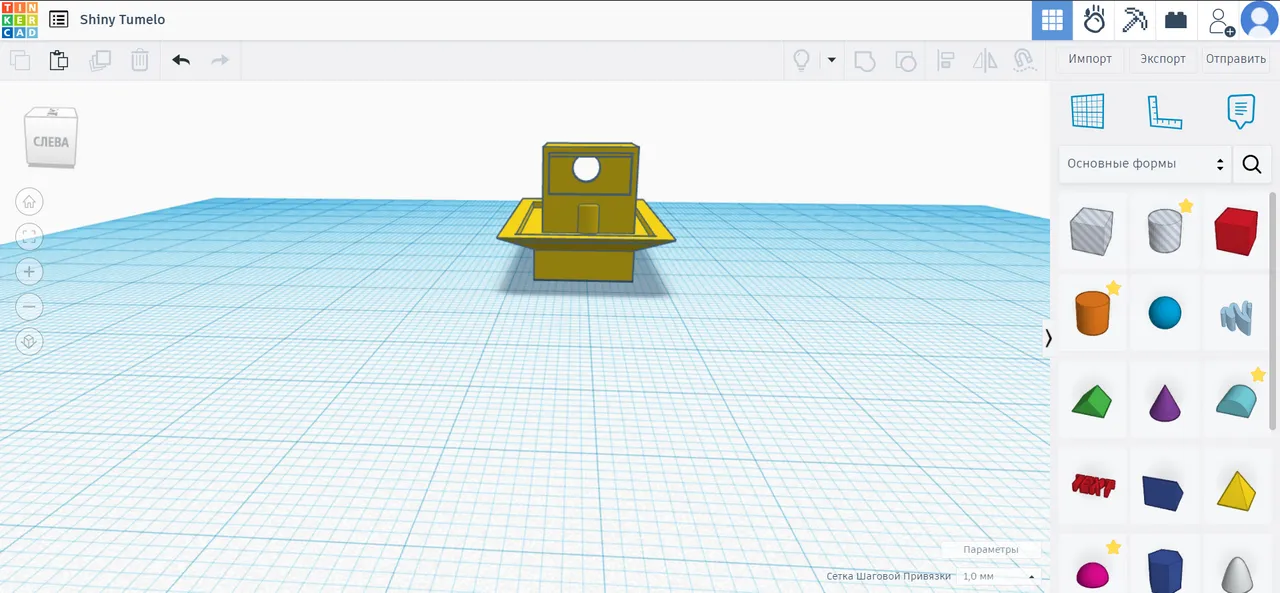Toggle perspective/orthographic view
Image resolution: width=1280 pixels, height=593 pixels.
click(x=29, y=341)
